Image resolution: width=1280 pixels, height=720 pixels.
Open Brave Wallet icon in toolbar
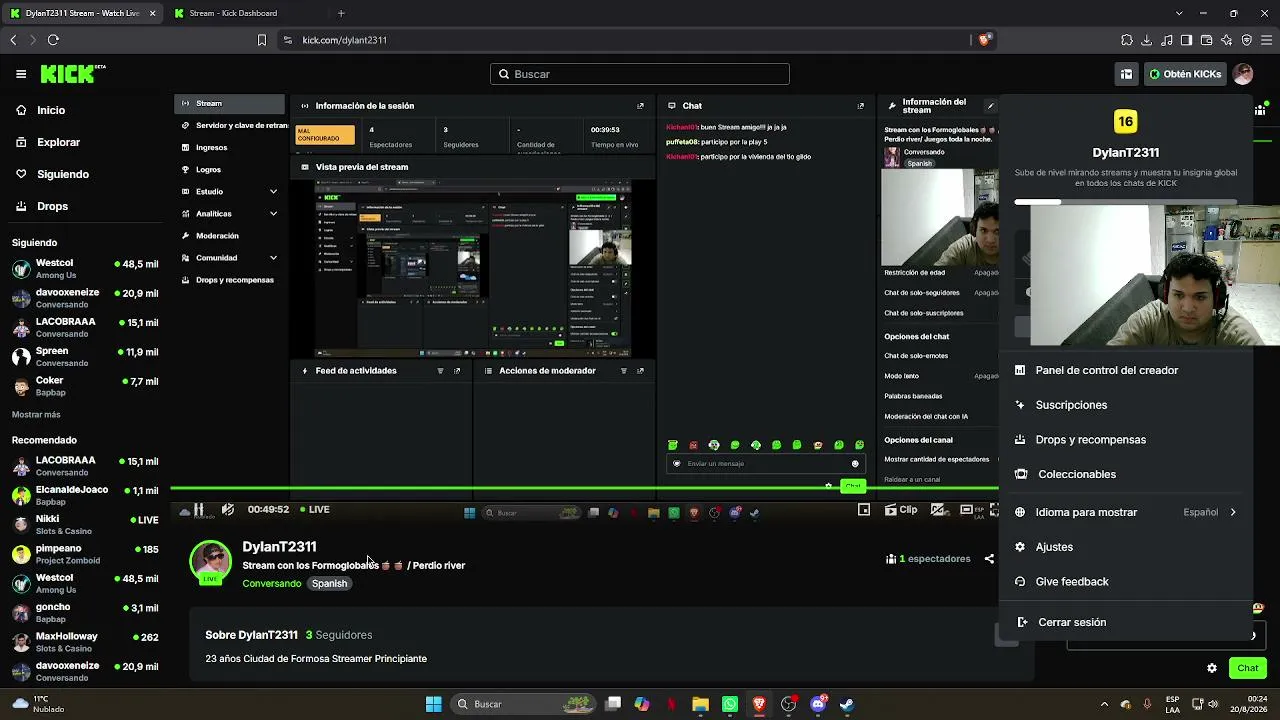click(1207, 40)
